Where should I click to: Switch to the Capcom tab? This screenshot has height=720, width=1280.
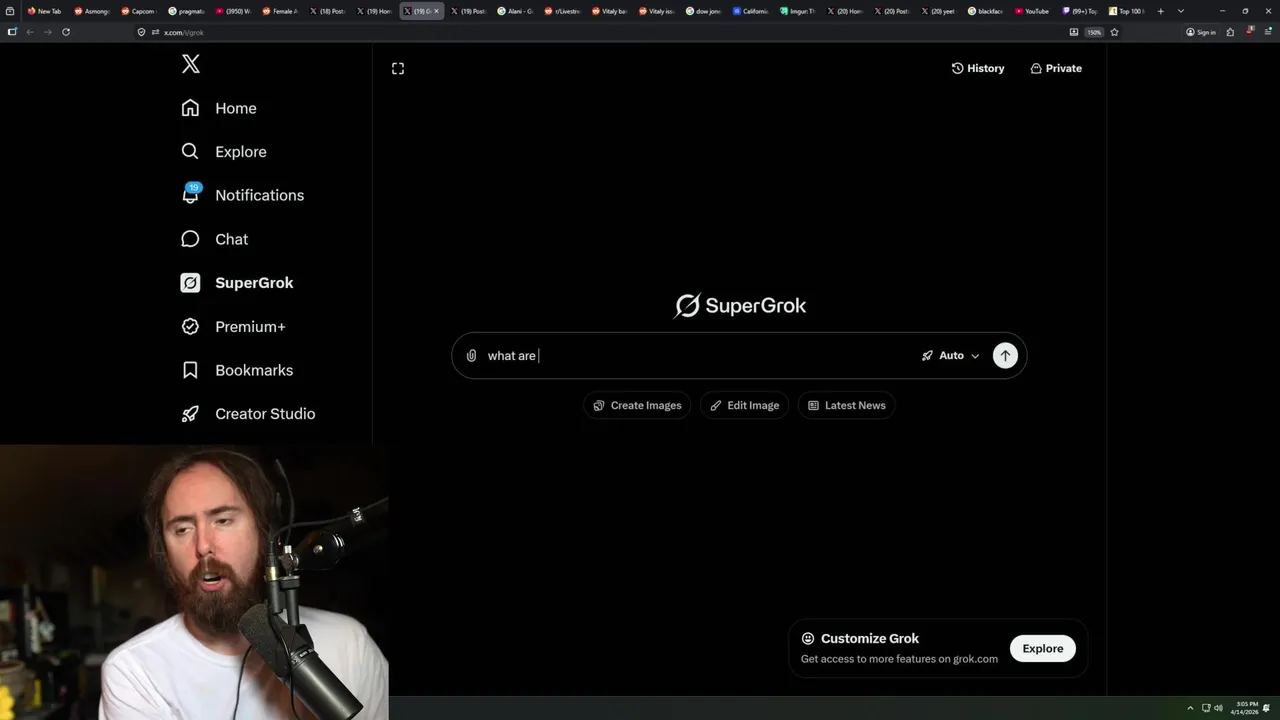point(138,11)
